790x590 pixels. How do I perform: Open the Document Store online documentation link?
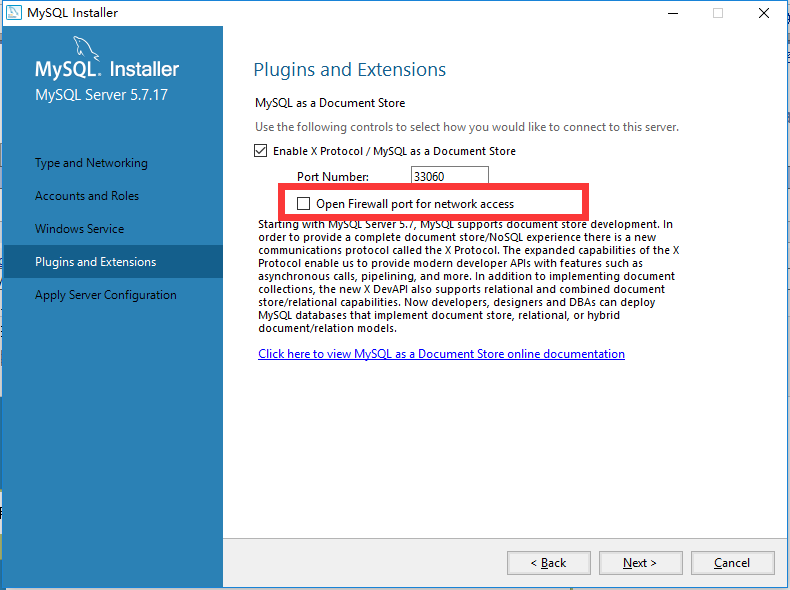point(441,354)
